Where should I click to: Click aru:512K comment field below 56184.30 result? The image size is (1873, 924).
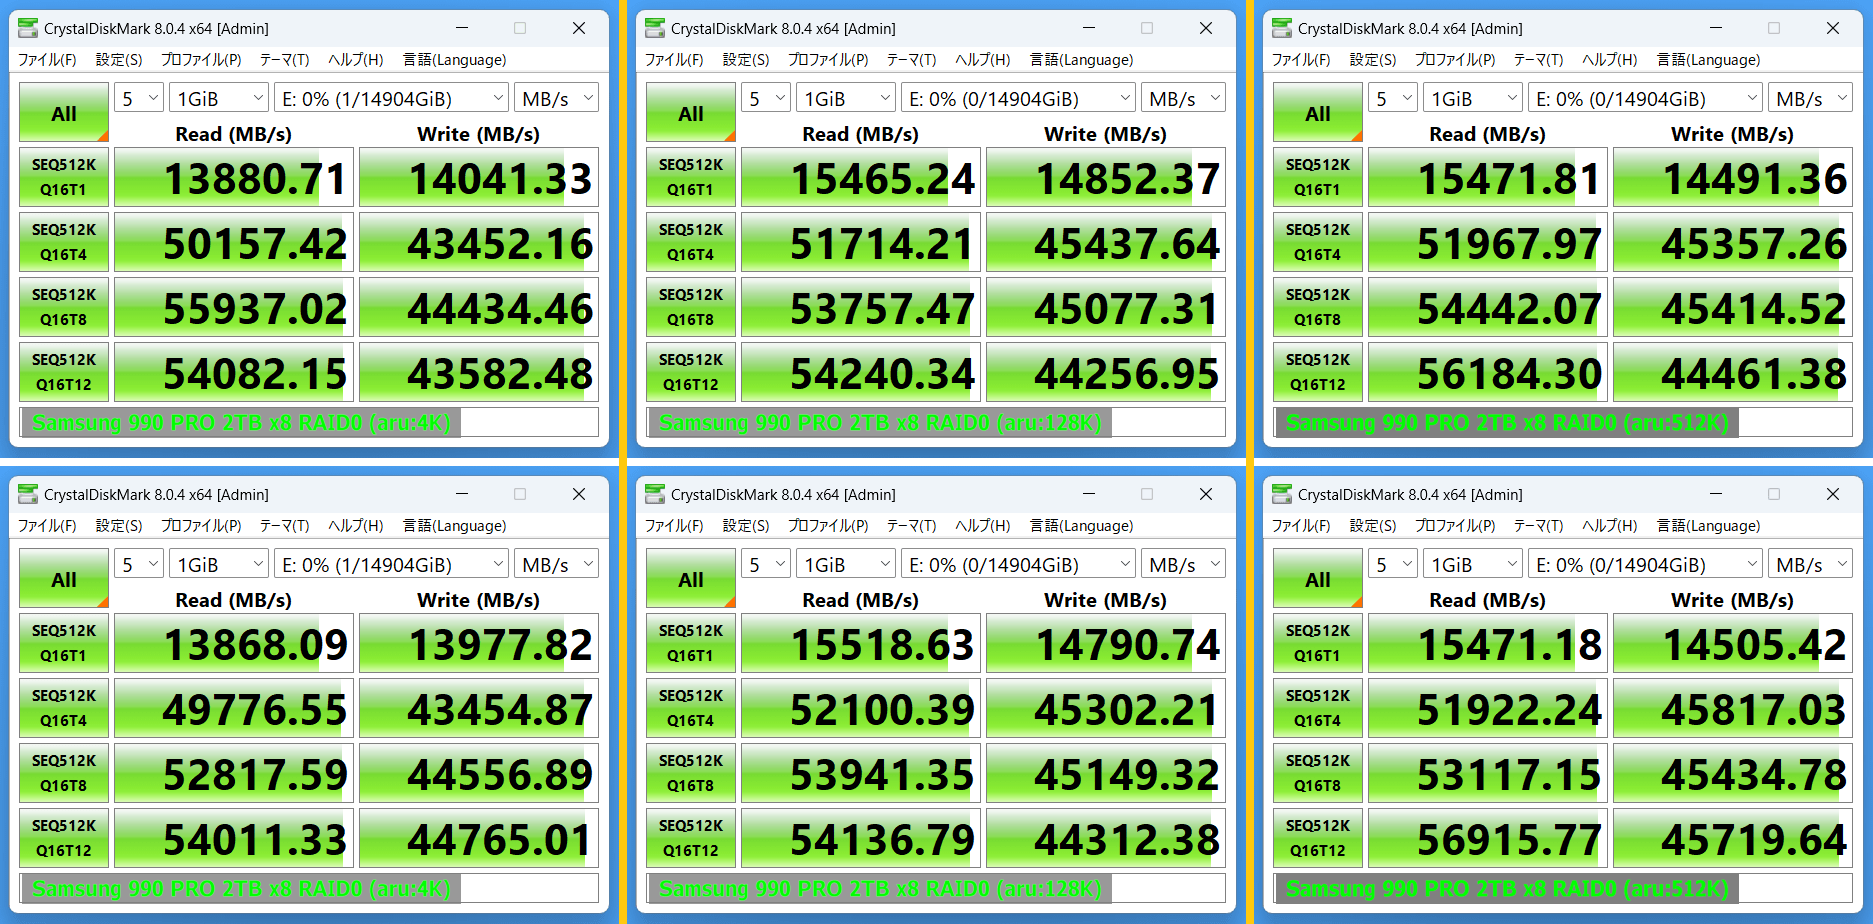click(x=1563, y=422)
